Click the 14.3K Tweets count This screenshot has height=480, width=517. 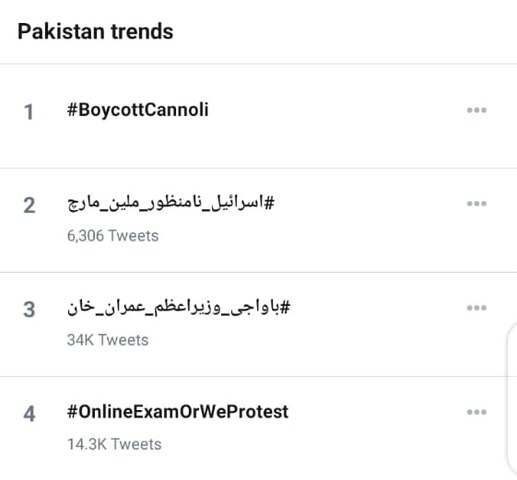tap(114, 444)
